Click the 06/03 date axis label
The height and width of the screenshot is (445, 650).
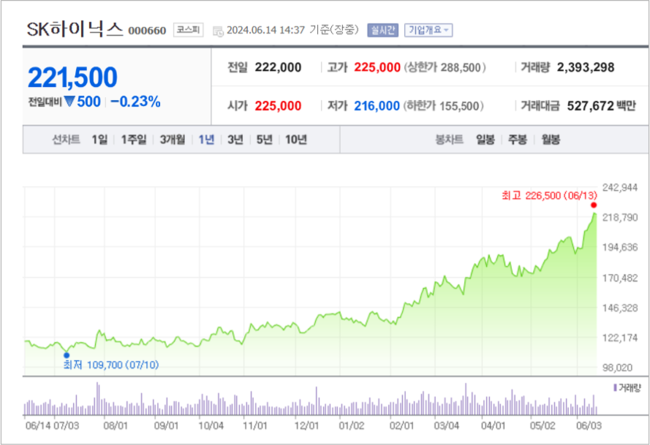tap(589, 426)
